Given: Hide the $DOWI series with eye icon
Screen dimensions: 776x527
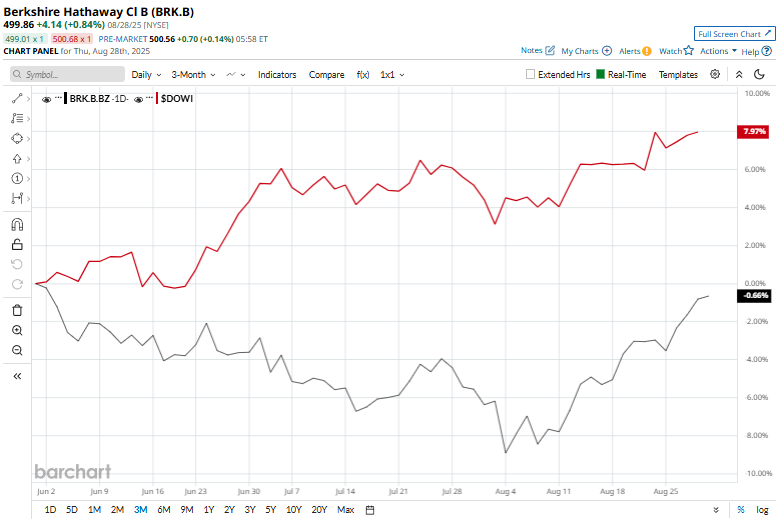Looking at the screenshot, I should (x=139, y=99).
